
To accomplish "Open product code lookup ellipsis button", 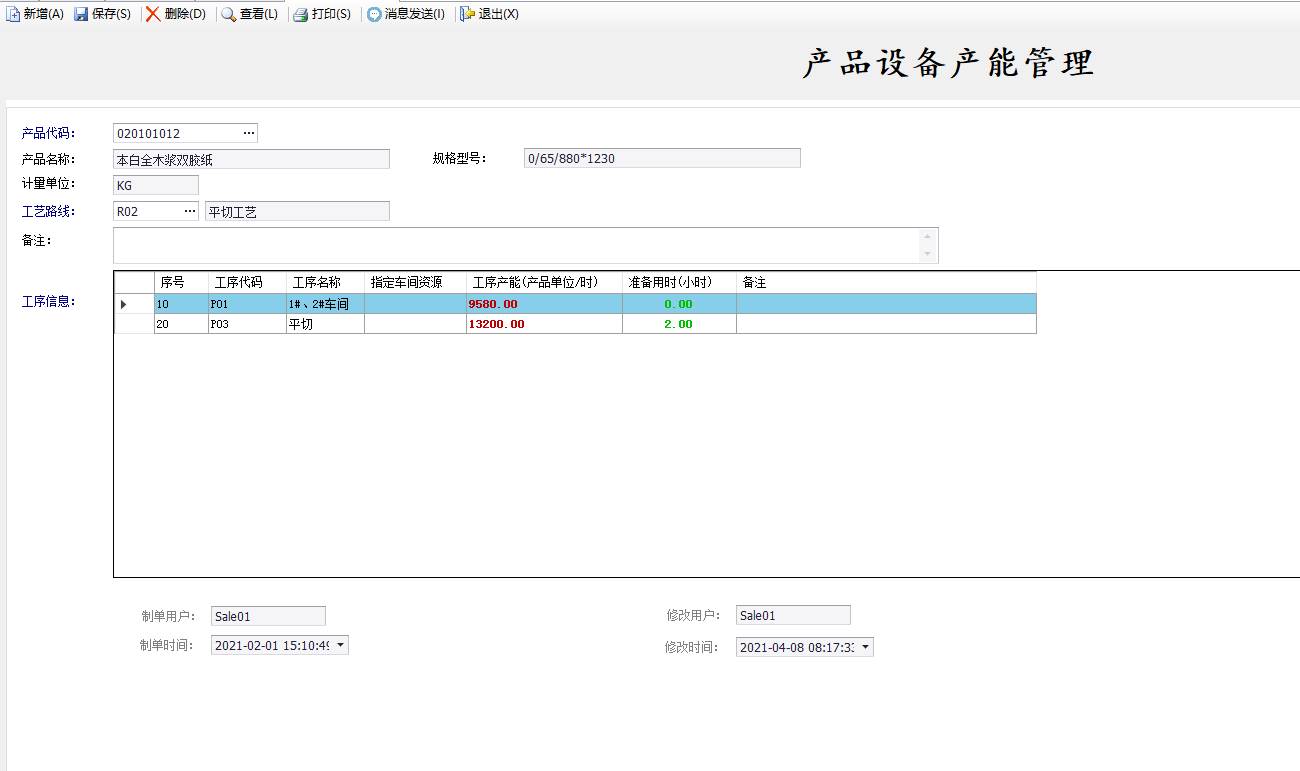I will click(249, 133).
